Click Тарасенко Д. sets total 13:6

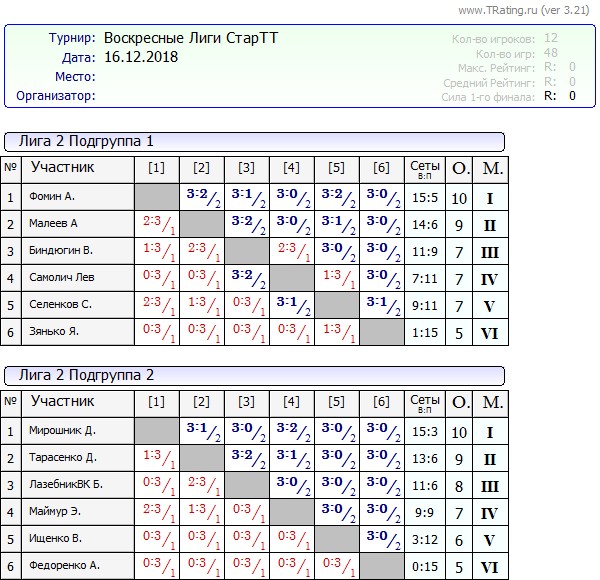pos(424,458)
